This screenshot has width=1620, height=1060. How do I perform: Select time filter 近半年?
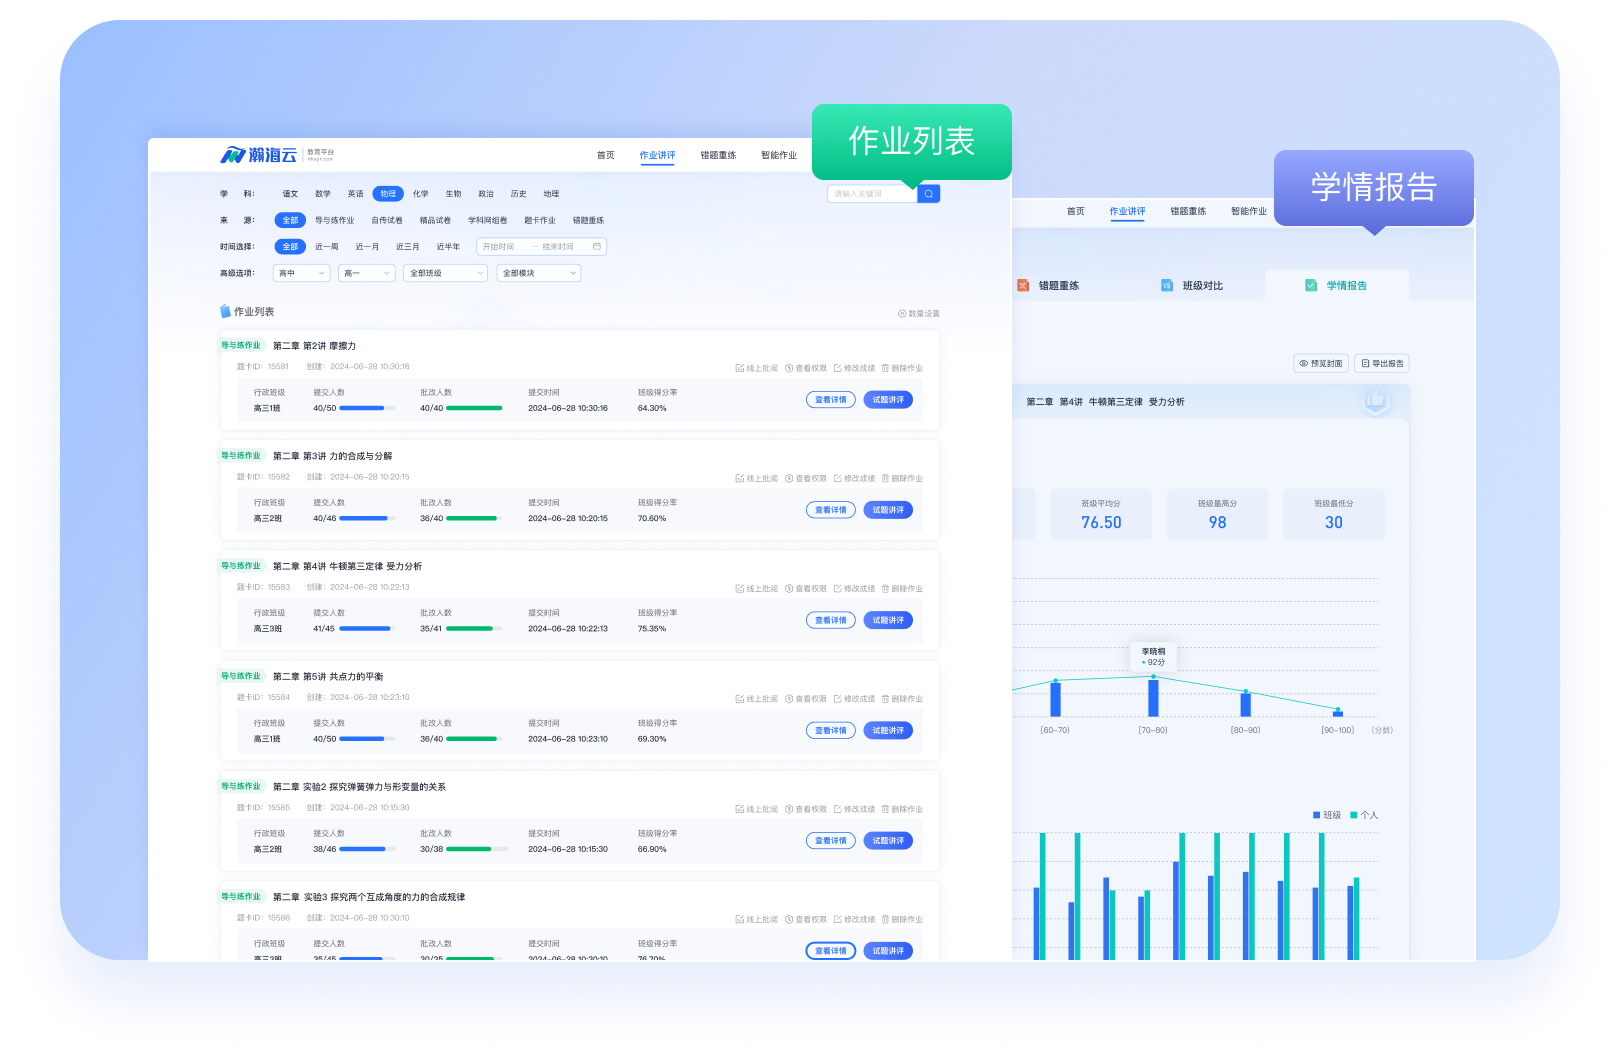coord(448,247)
